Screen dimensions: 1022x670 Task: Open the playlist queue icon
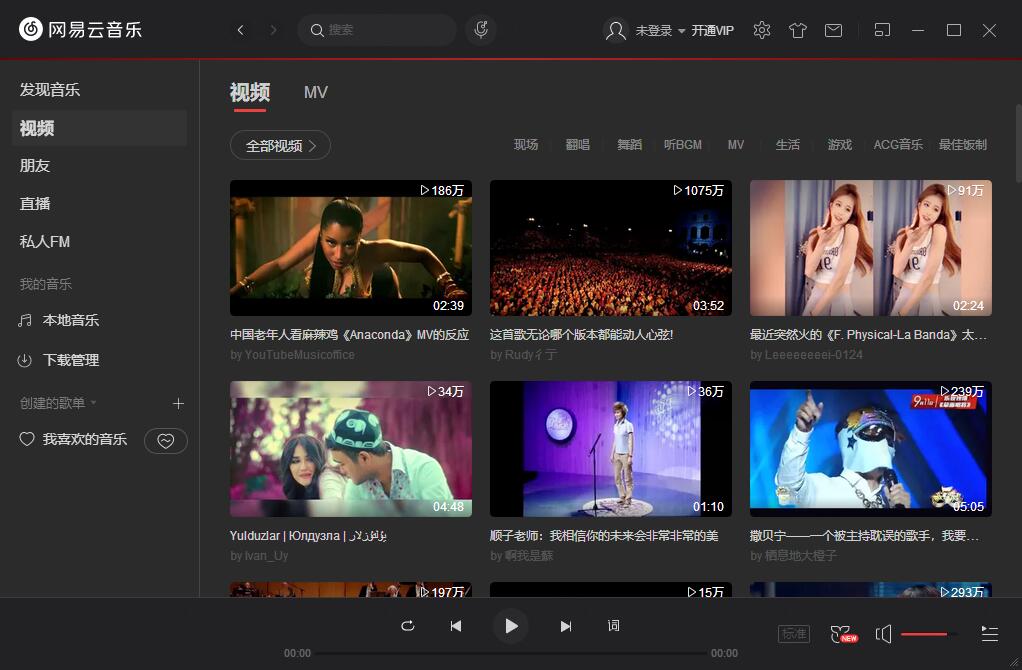tap(989, 634)
